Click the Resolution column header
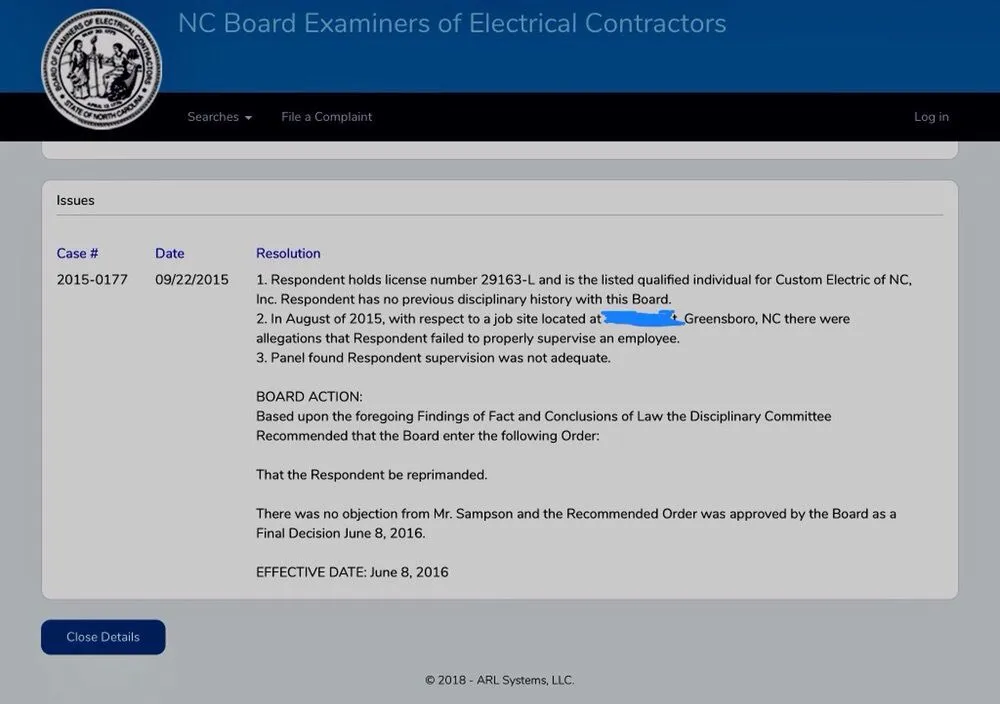The image size is (1000, 704). pyautogui.click(x=288, y=253)
